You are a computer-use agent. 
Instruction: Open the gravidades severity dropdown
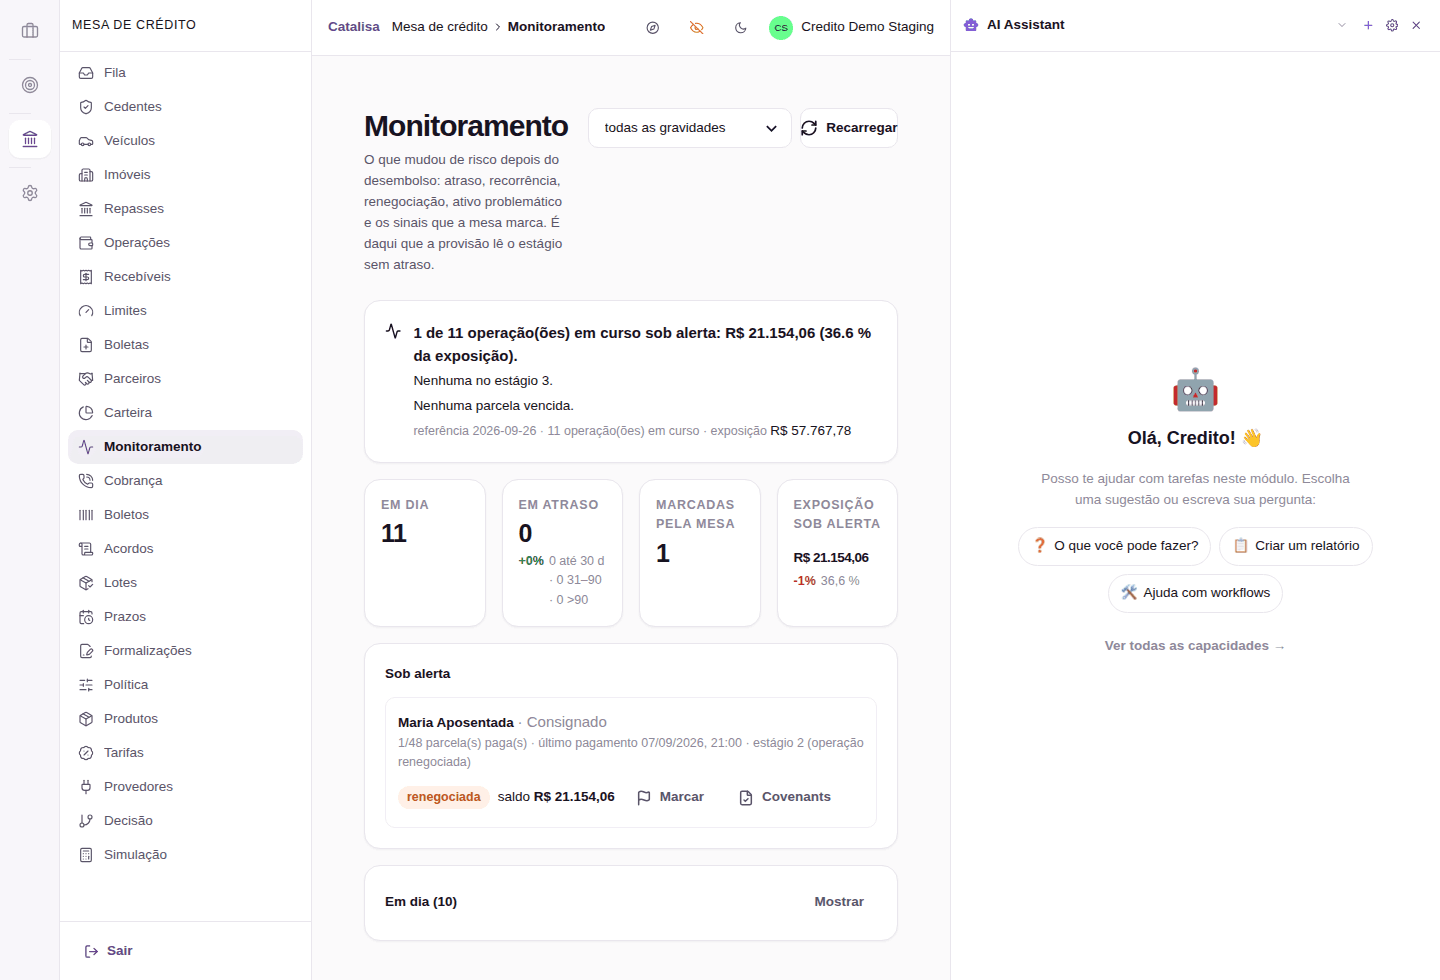click(690, 128)
